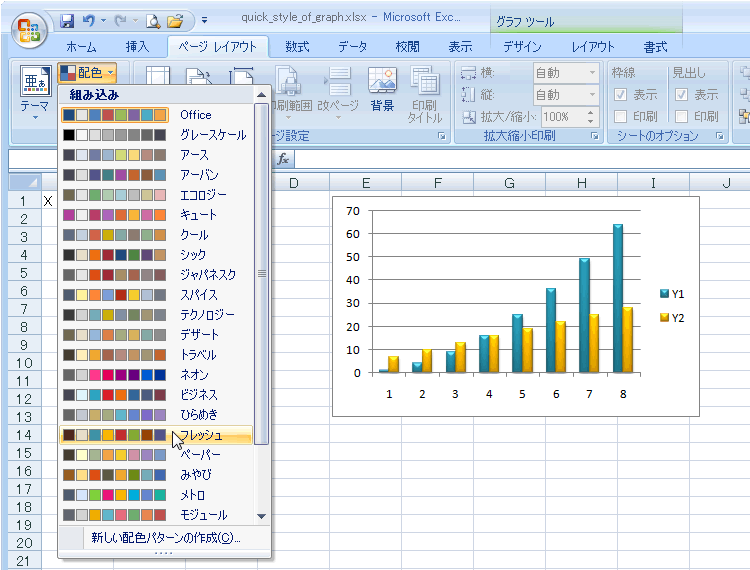Click the 縦 height scaling icon

pyautogui.click(x=468, y=95)
